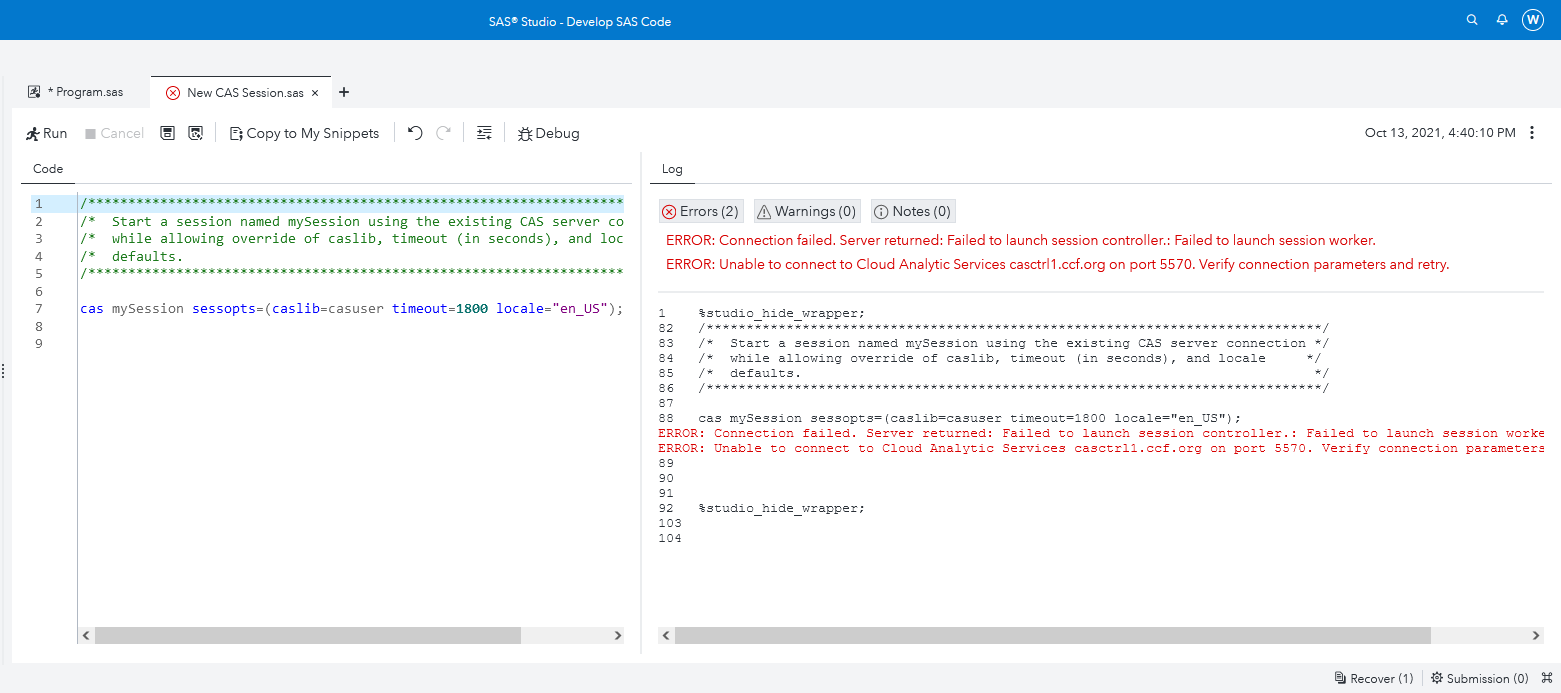This screenshot has width=1561, height=693.
Task: Click Copy to My Snippets
Action: pyautogui.click(x=304, y=132)
